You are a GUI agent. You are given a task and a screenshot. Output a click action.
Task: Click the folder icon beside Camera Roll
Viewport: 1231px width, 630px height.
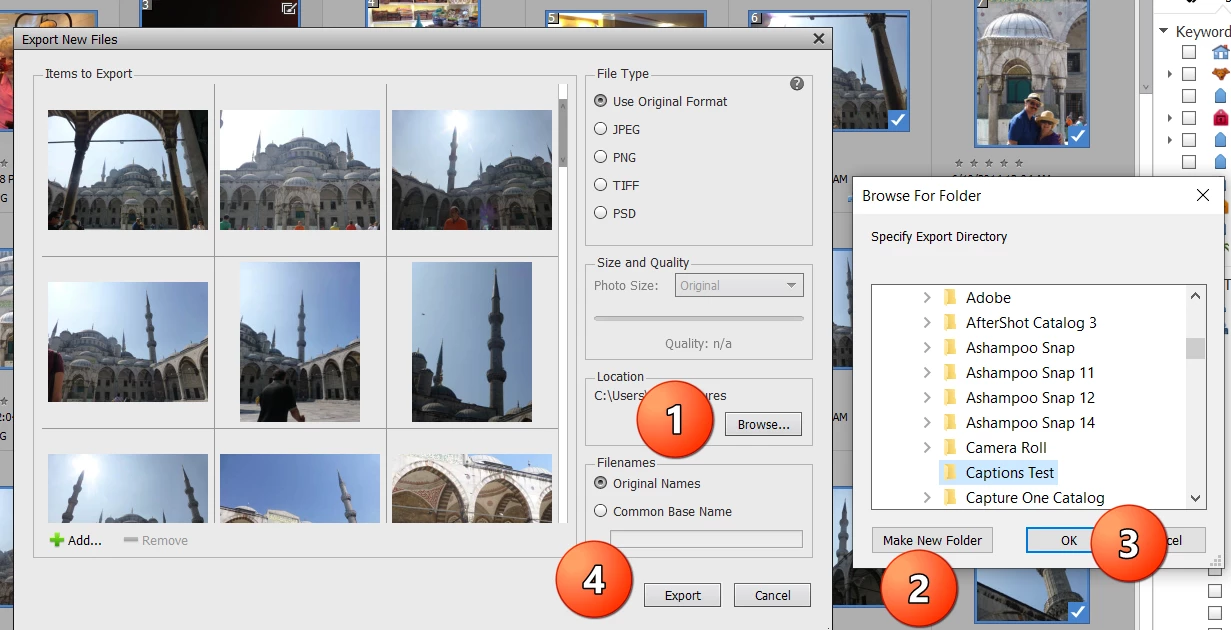(951, 447)
